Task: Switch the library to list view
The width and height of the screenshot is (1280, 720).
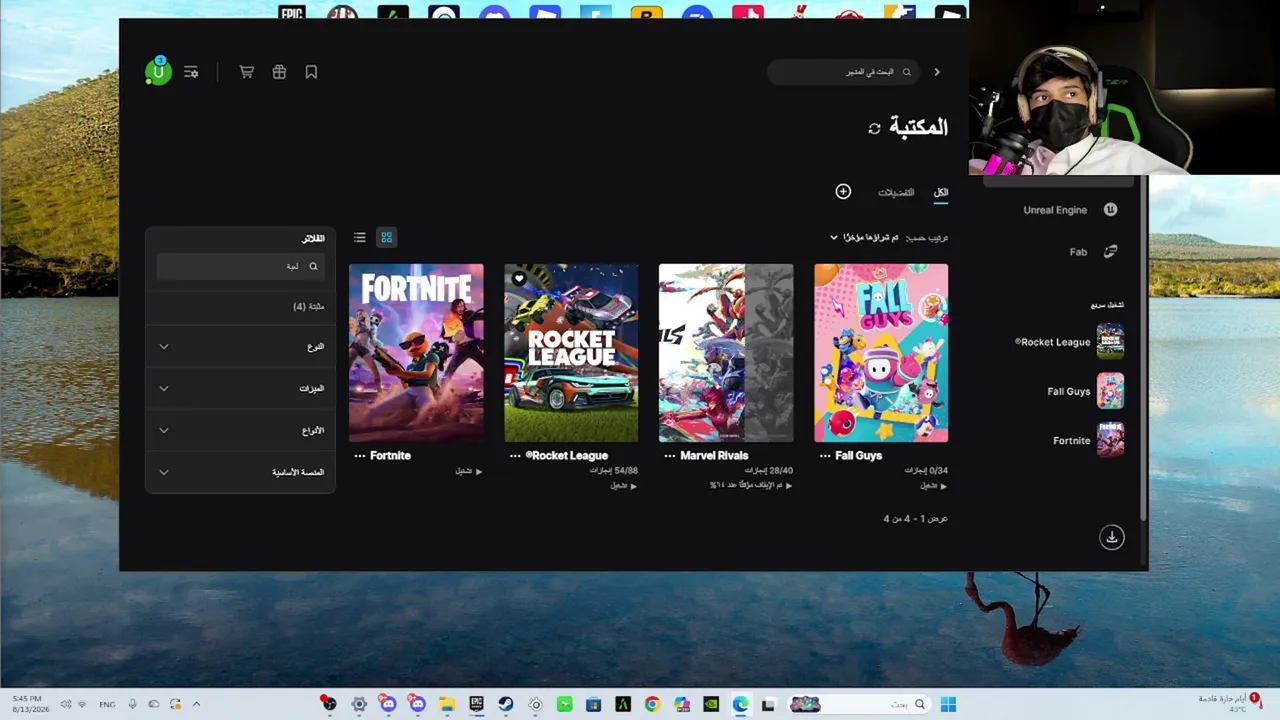Action: (x=360, y=237)
